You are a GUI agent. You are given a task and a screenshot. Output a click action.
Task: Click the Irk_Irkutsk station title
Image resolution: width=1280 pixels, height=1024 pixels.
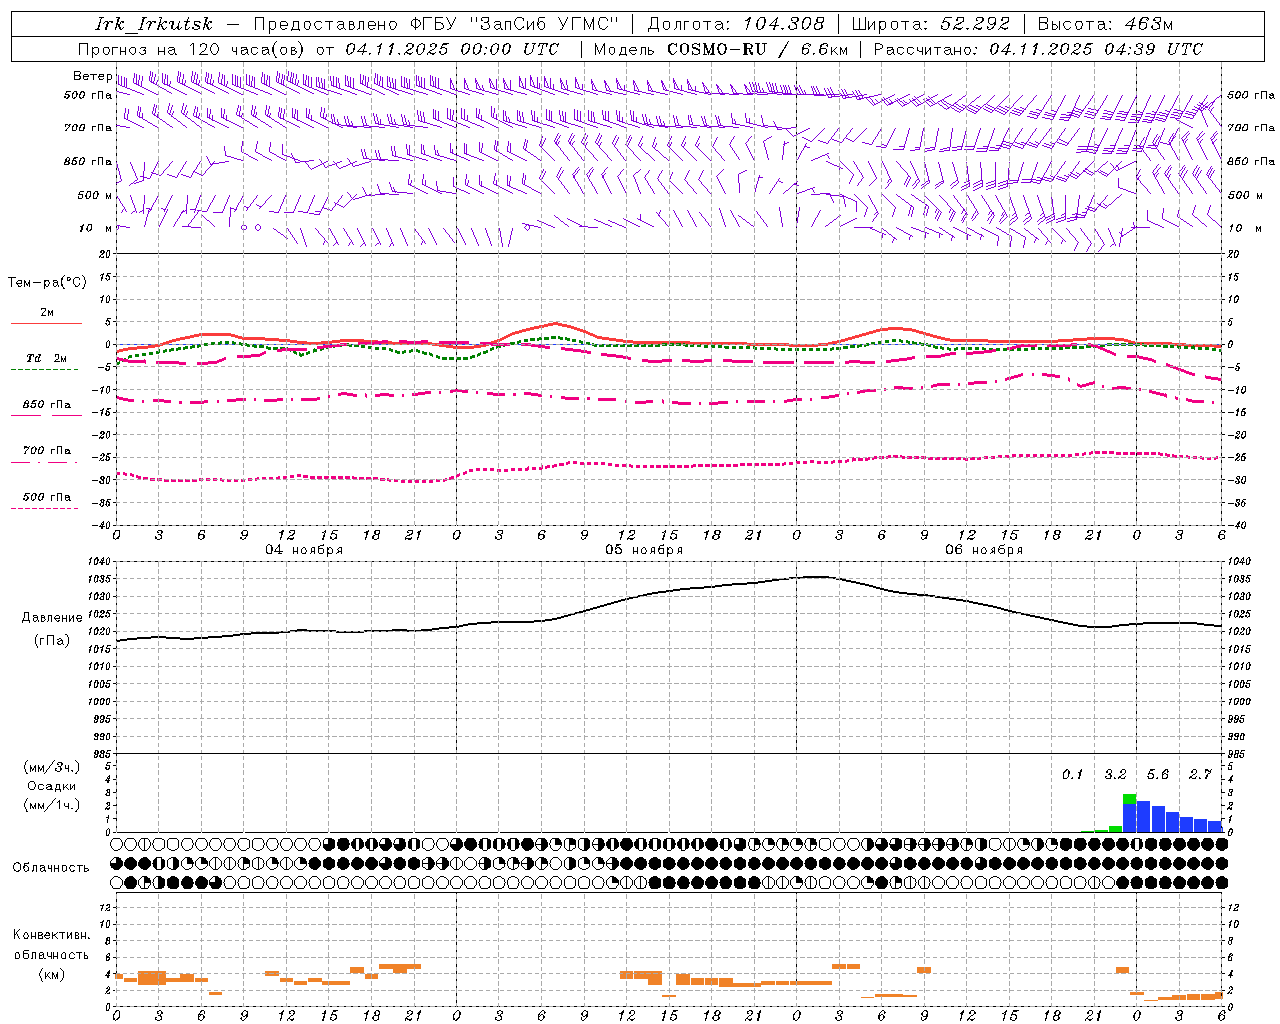(x=154, y=24)
